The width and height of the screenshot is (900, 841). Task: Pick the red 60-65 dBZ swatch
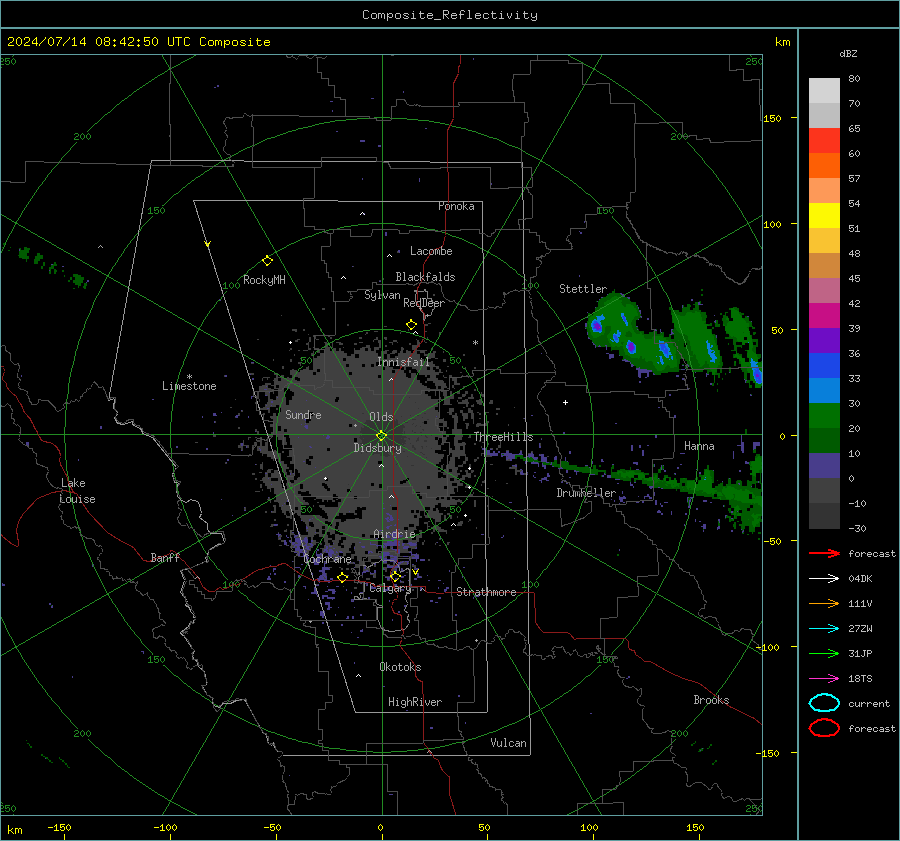pyautogui.click(x=824, y=140)
